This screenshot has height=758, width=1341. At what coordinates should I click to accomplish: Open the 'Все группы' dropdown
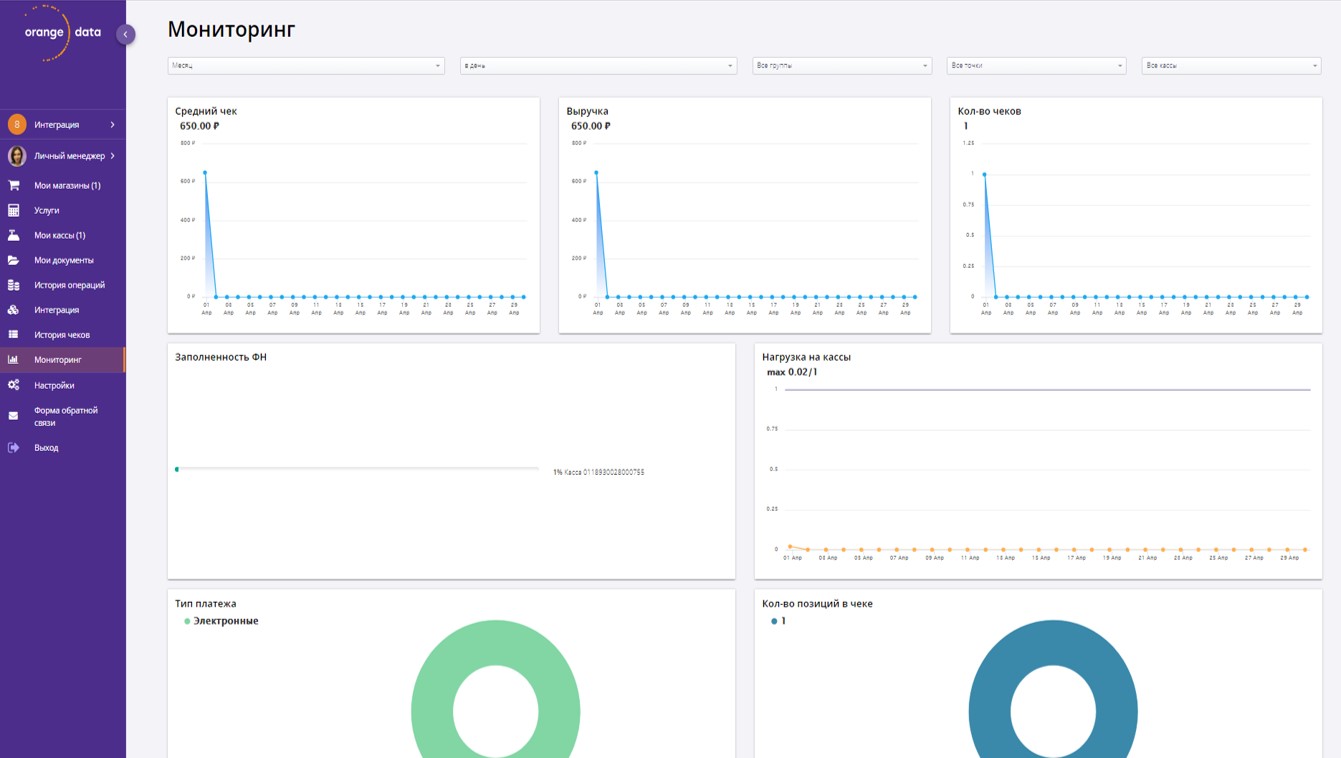point(842,65)
